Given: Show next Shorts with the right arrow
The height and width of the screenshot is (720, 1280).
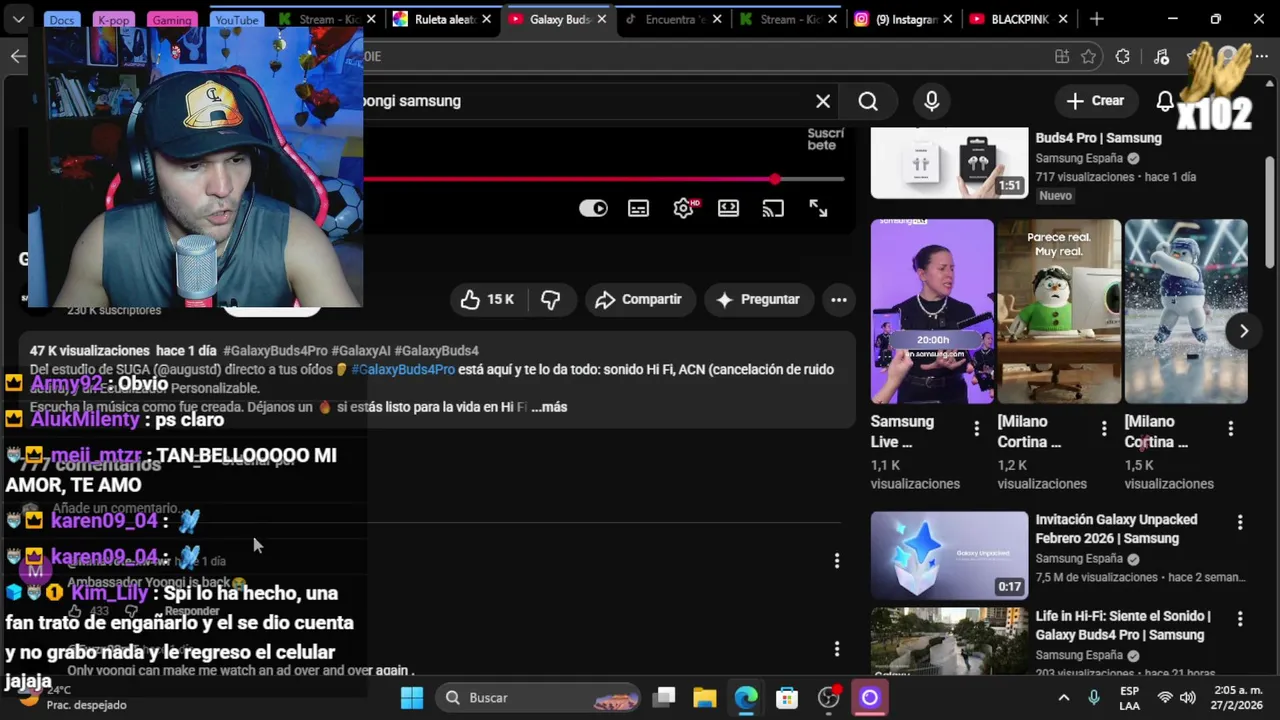Looking at the screenshot, I should click(x=1243, y=331).
